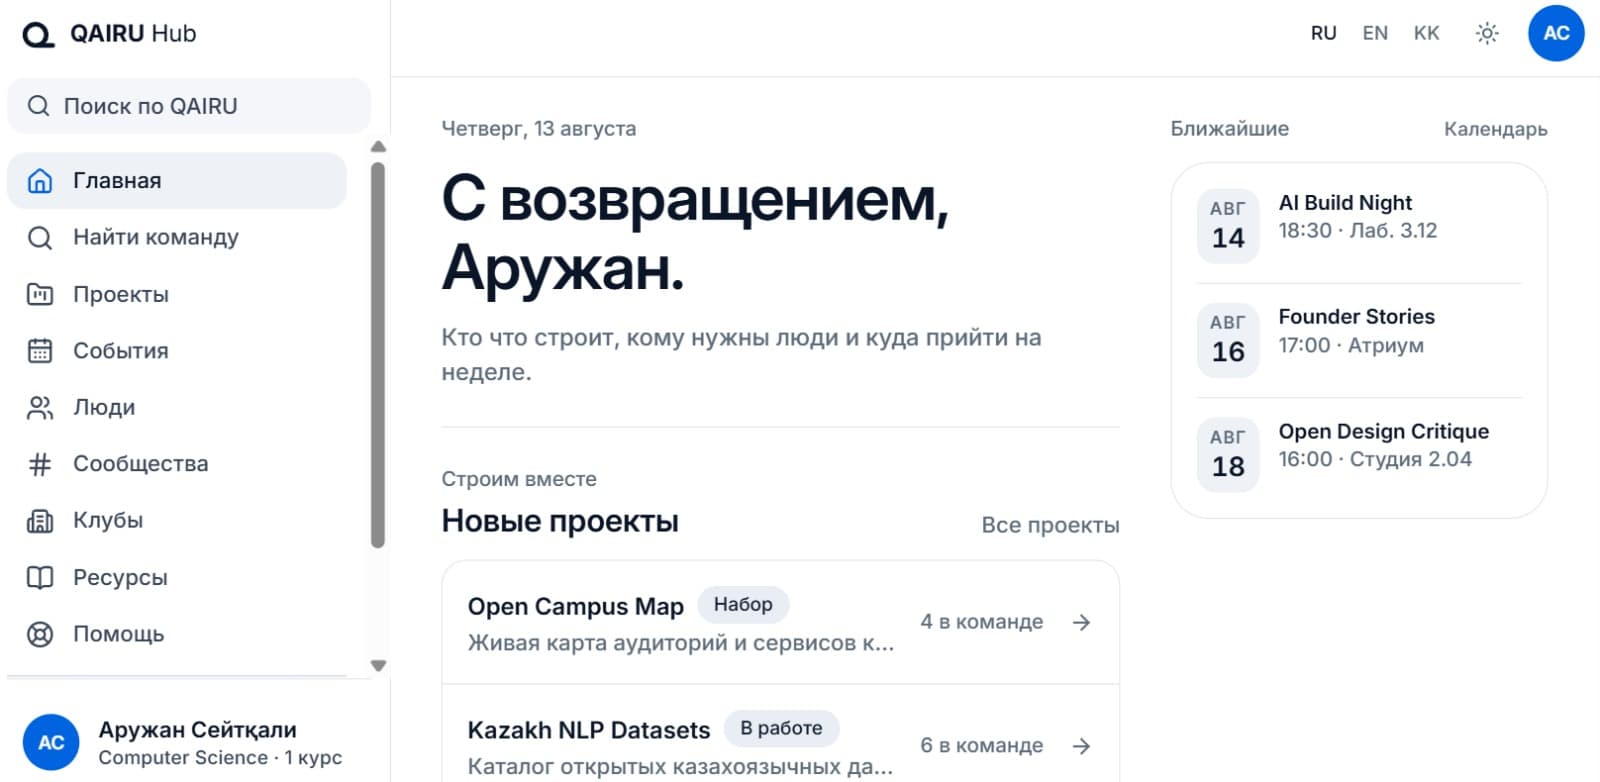Click the Набор status badge
Viewport: 1600px width, 782px height.
pos(743,605)
